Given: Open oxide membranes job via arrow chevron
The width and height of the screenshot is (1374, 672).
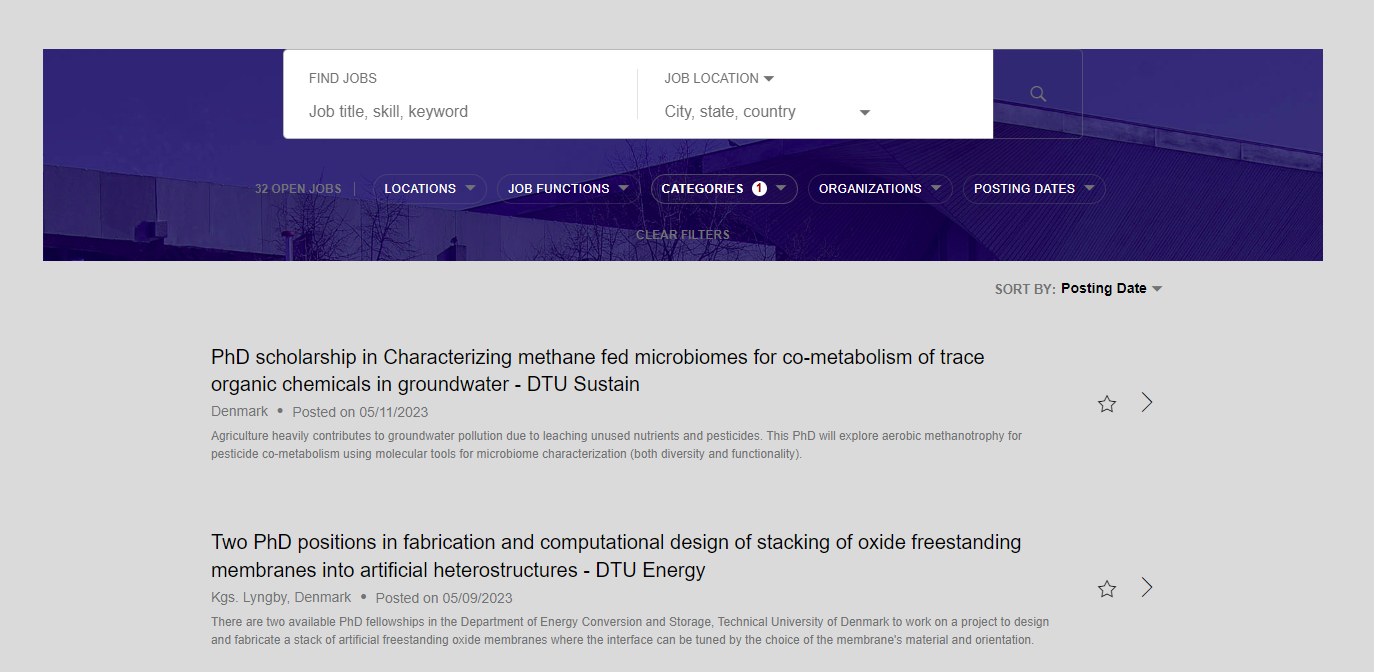Looking at the screenshot, I should (x=1147, y=587).
